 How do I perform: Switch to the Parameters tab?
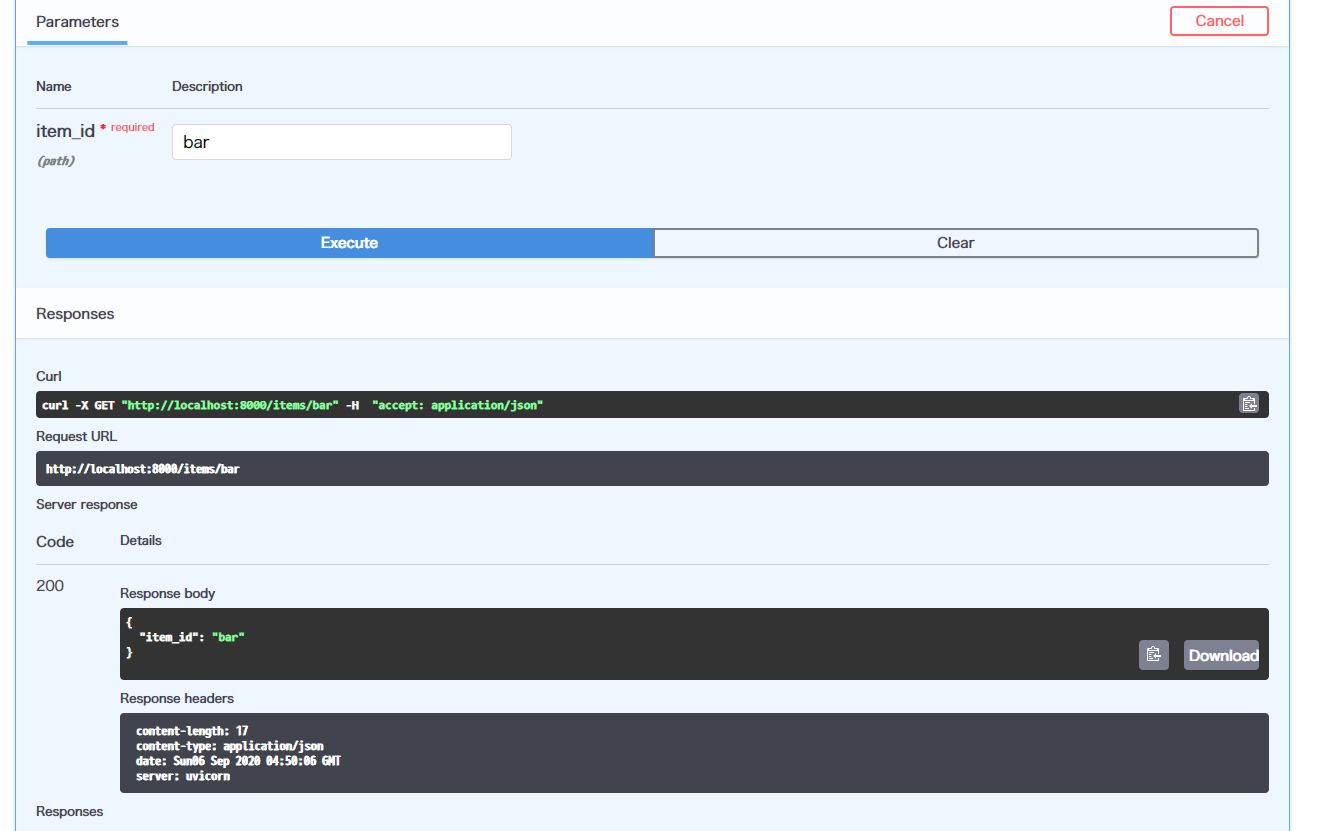[x=76, y=21]
